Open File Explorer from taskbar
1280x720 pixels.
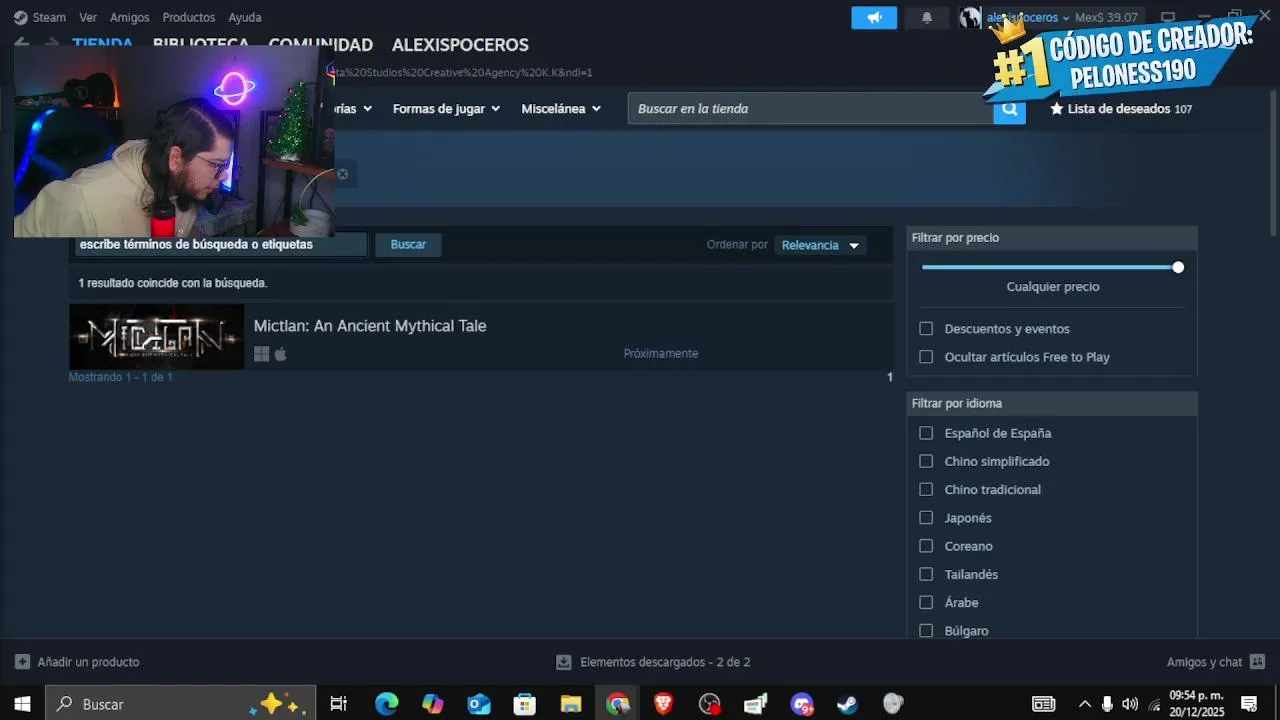pyautogui.click(x=571, y=704)
